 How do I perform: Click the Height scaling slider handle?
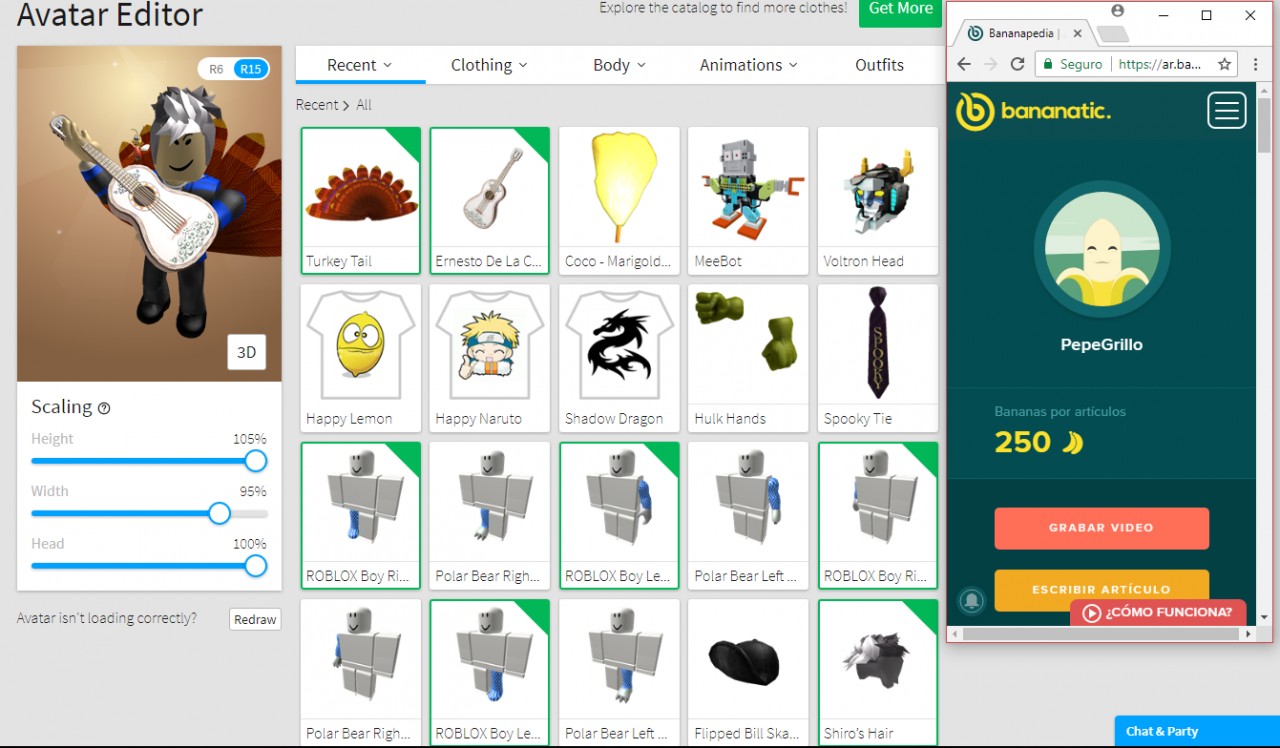click(256, 461)
